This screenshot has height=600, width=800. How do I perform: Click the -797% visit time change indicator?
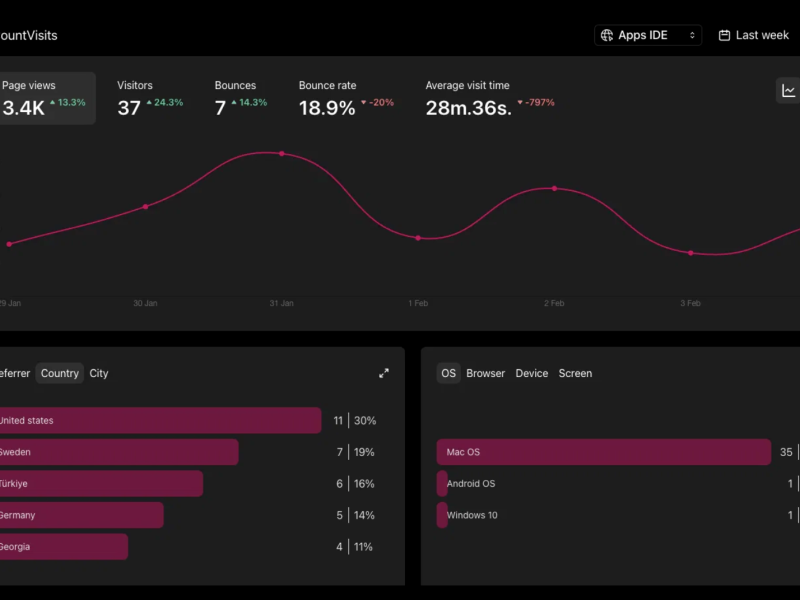(x=536, y=103)
